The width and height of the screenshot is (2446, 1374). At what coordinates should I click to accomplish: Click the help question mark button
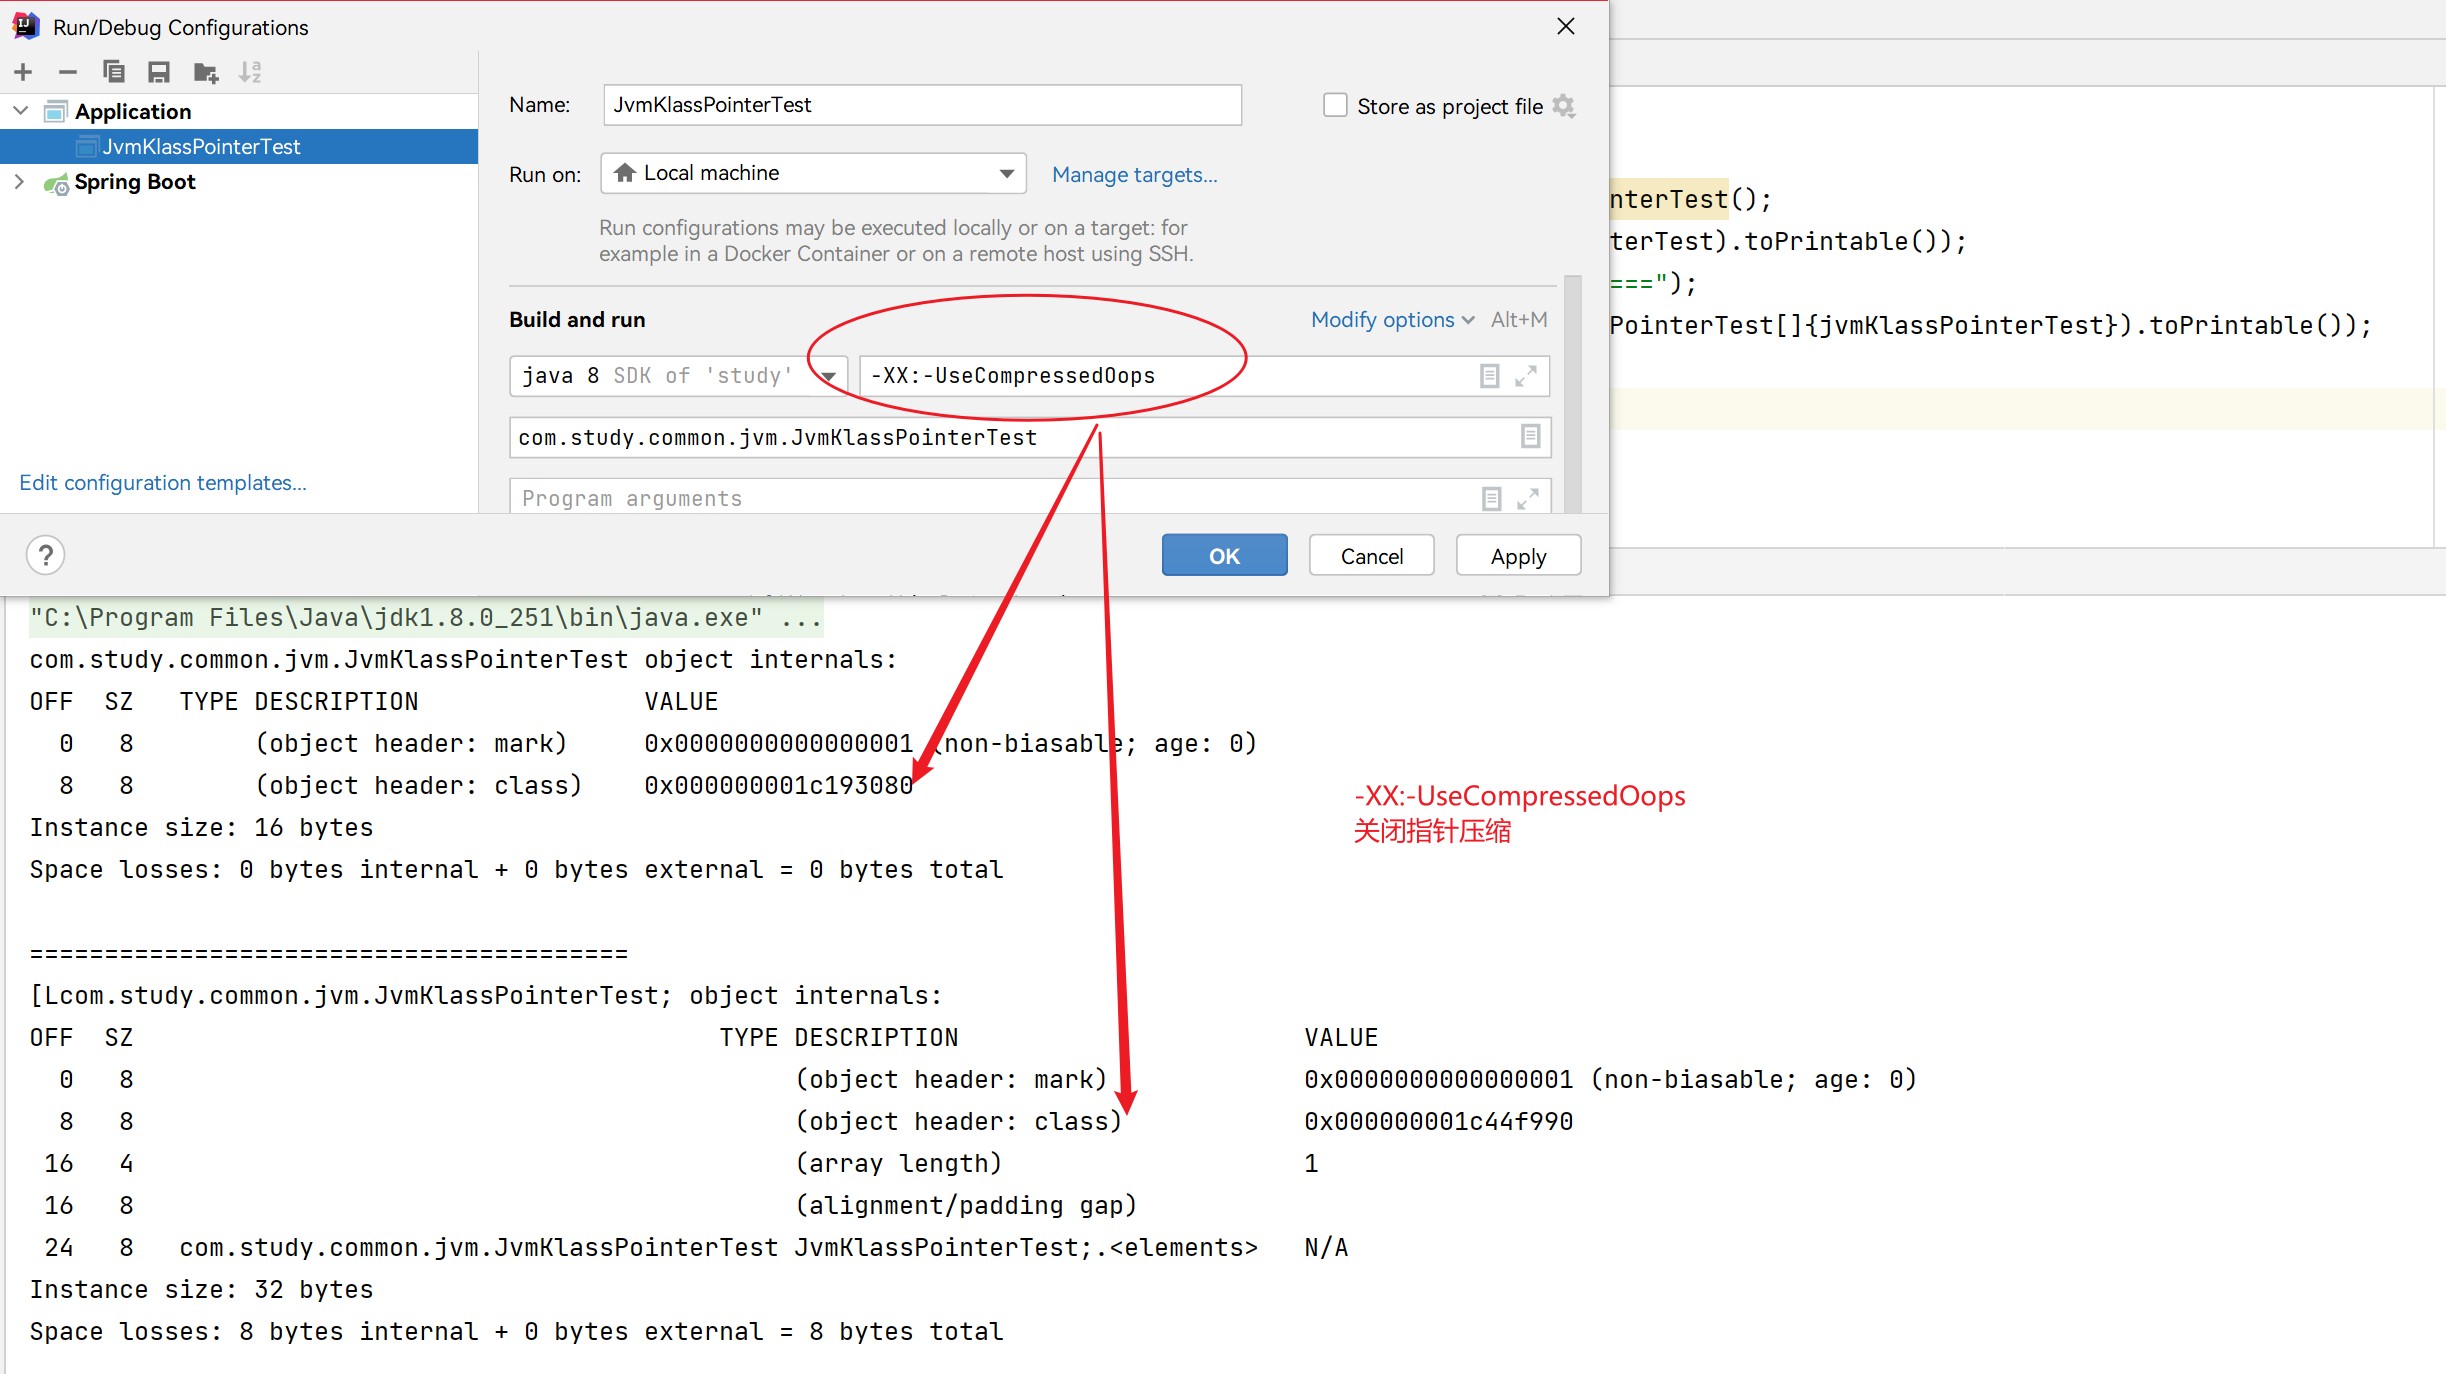tap(46, 555)
